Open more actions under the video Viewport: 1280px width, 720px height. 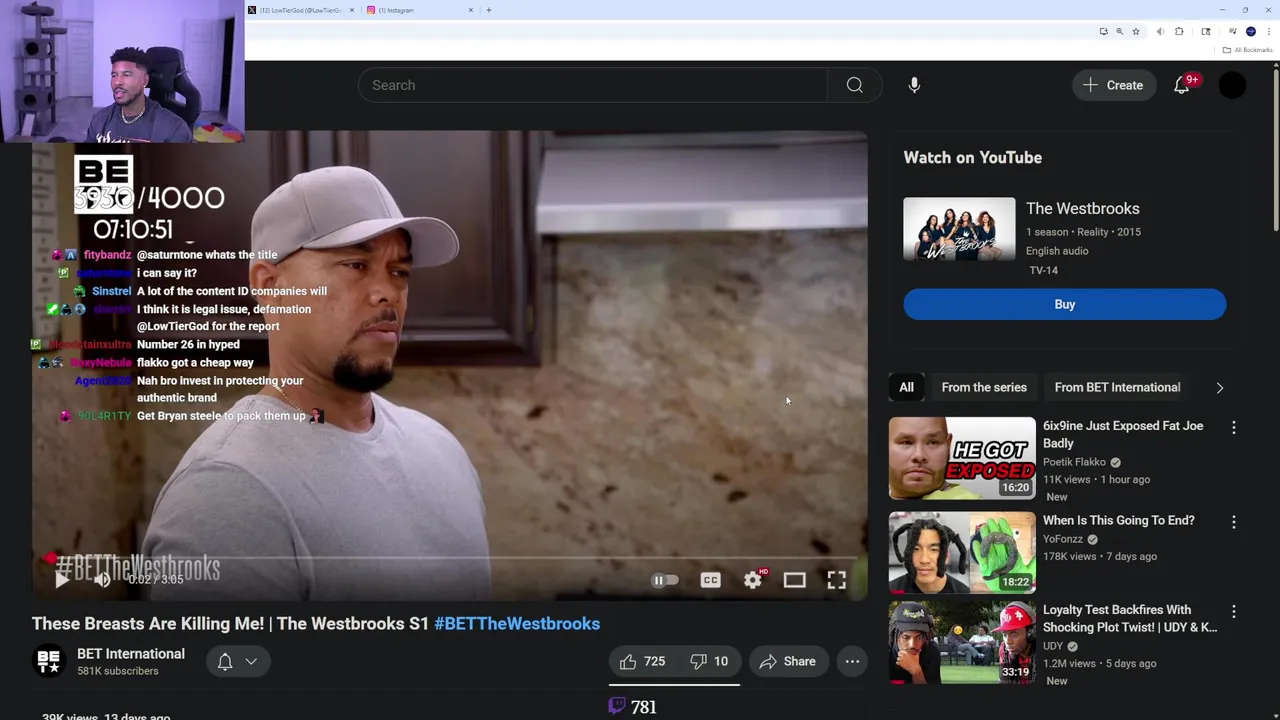click(x=852, y=661)
